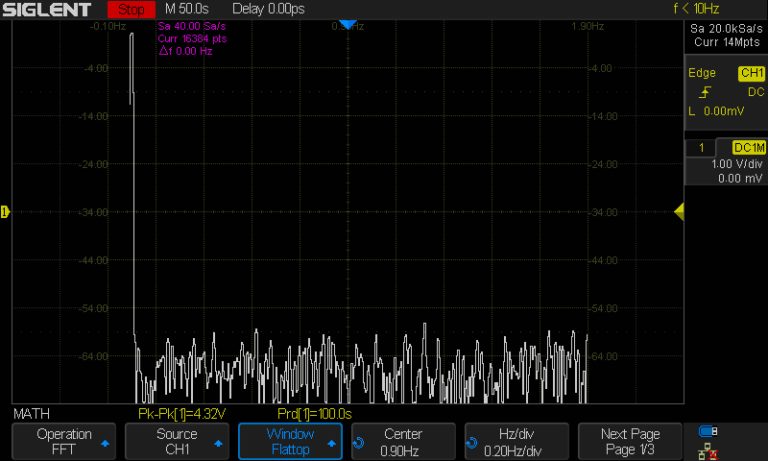Click the M 50.0s timebase readout

tap(188, 9)
